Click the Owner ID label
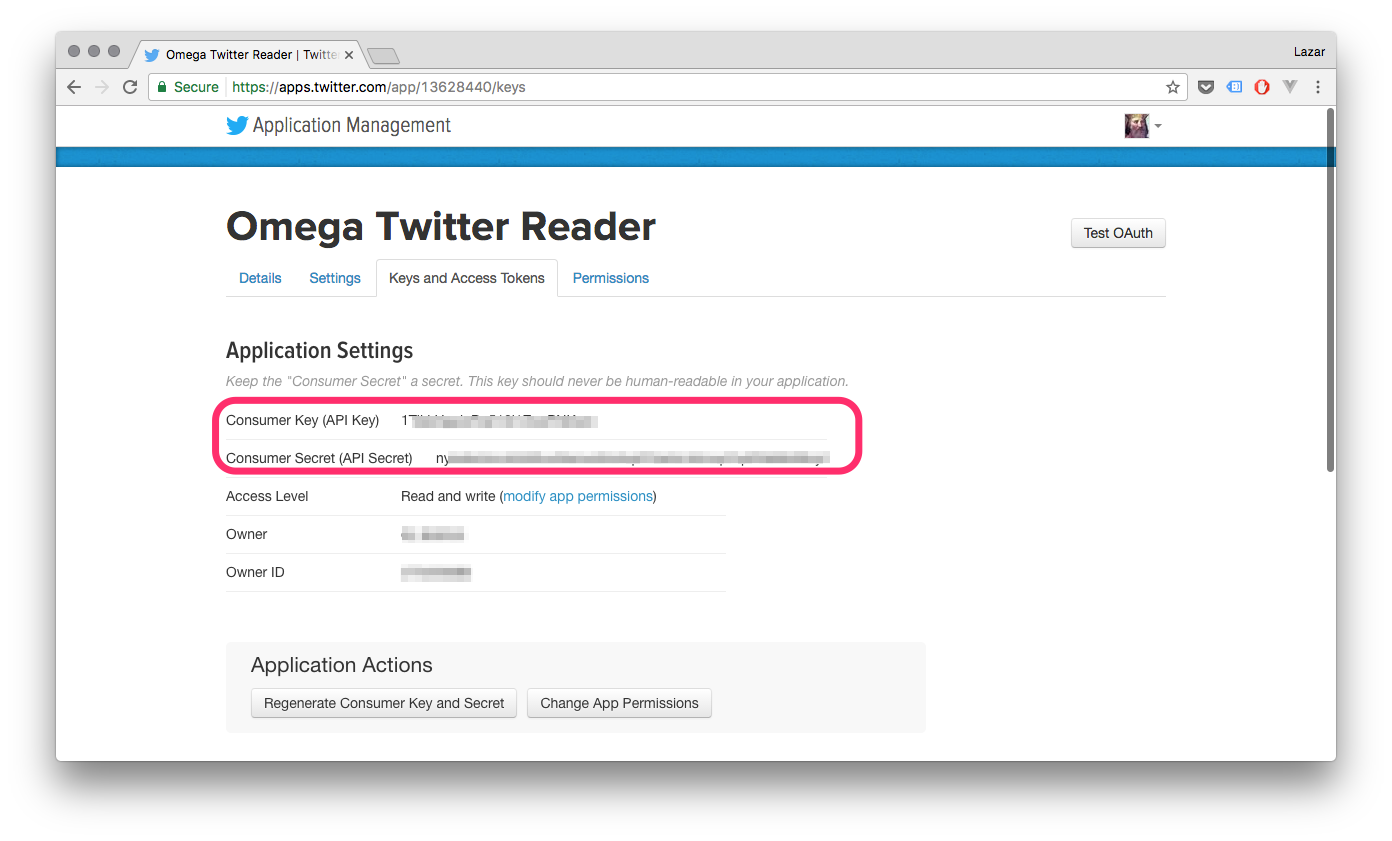The width and height of the screenshot is (1392, 841). tap(255, 572)
